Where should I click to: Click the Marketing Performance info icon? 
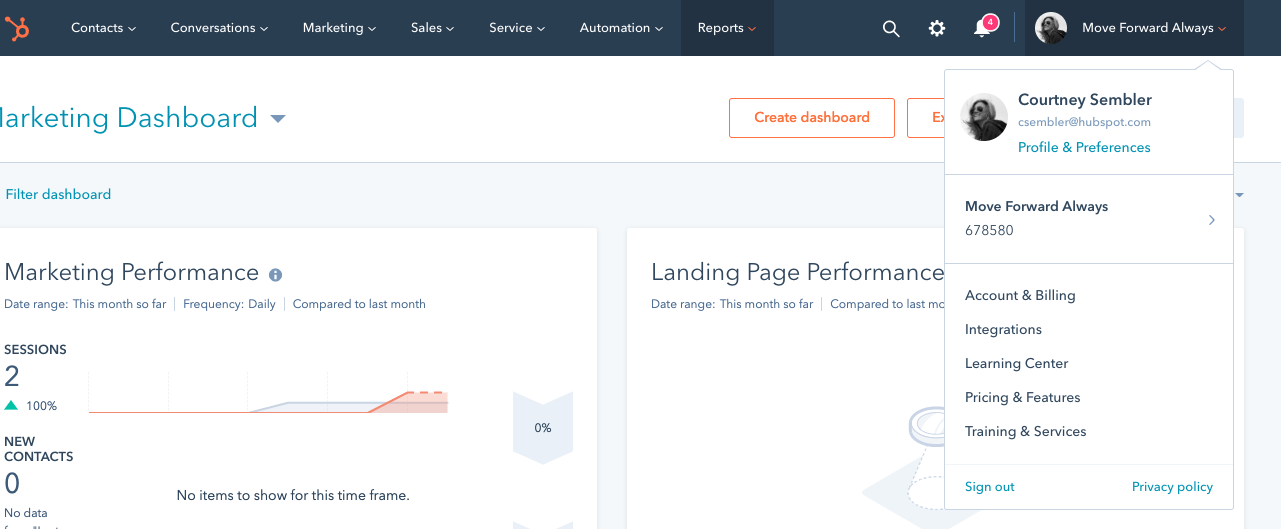click(x=275, y=275)
